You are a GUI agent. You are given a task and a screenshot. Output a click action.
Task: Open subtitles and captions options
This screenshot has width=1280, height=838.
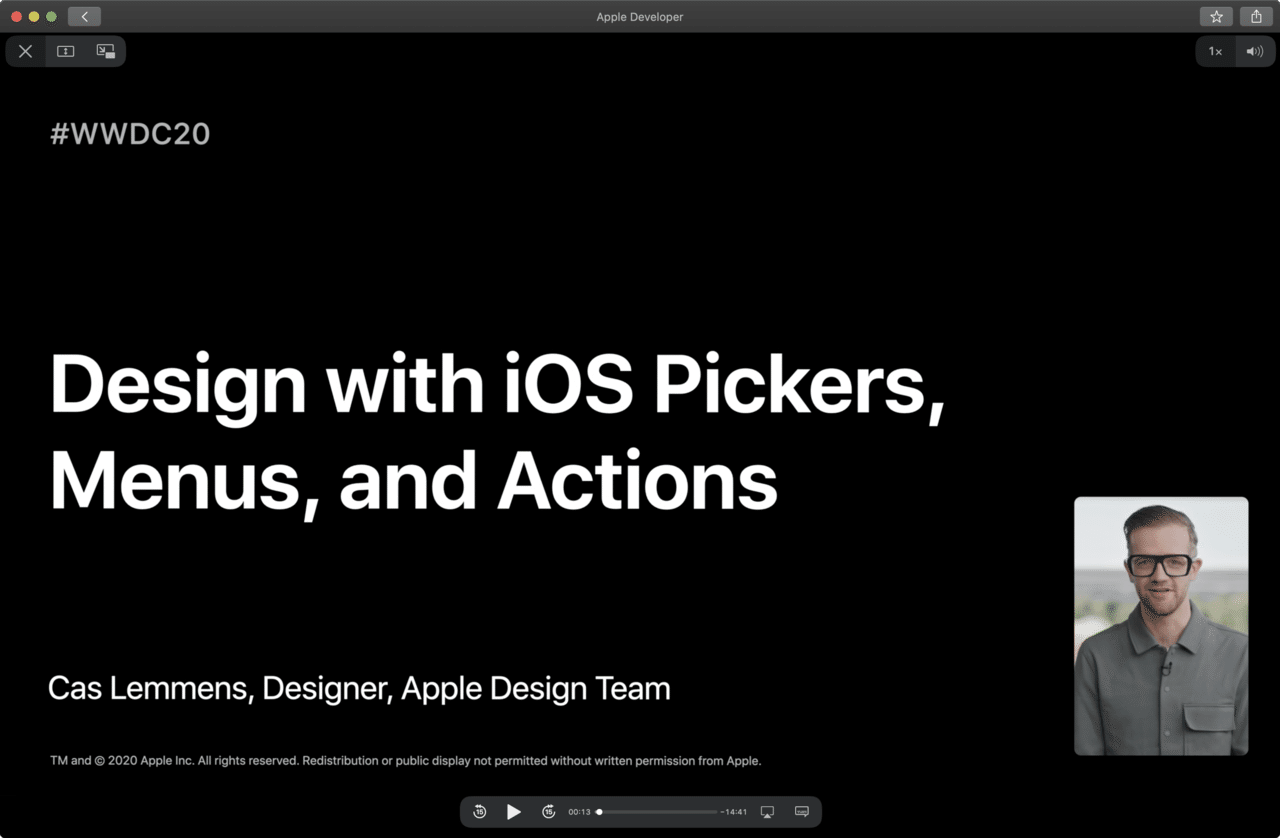click(x=802, y=812)
